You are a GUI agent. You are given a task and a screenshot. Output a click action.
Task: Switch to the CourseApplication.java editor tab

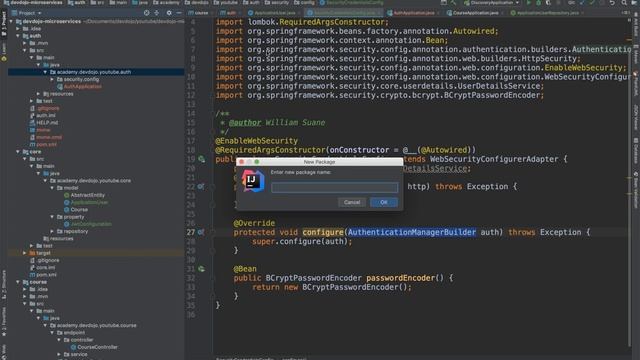[x=475, y=13]
